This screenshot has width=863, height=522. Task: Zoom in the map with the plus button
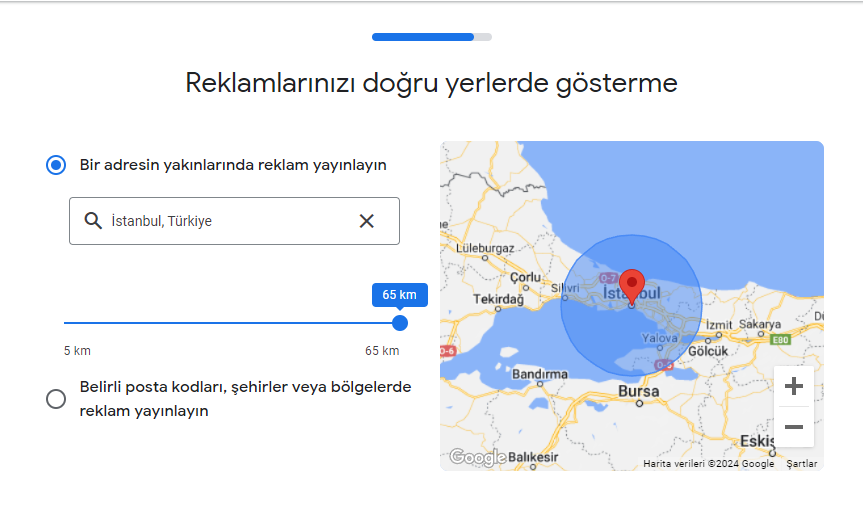(x=794, y=386)
